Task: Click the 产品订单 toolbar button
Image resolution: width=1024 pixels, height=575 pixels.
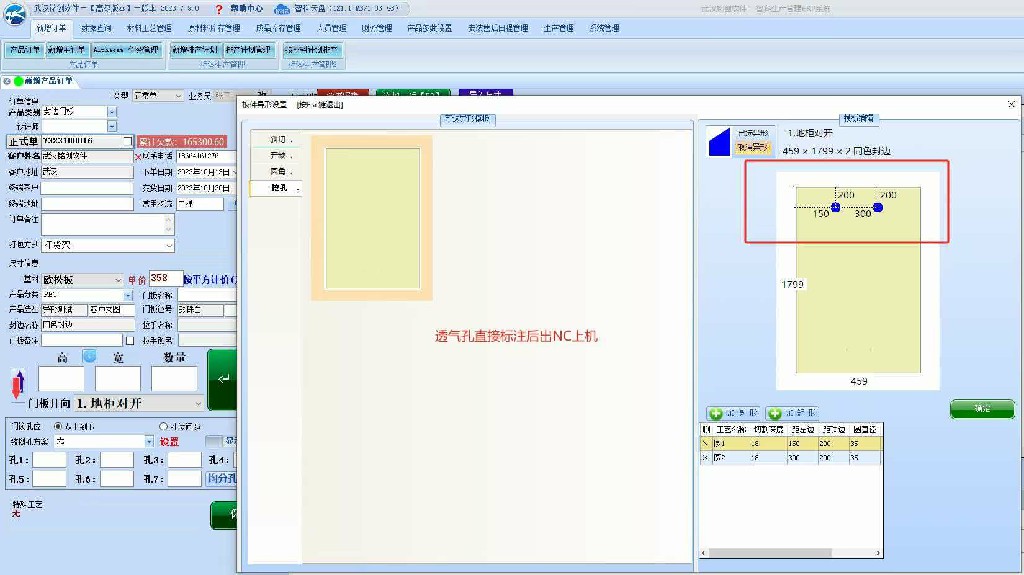Action: point(25,50)
